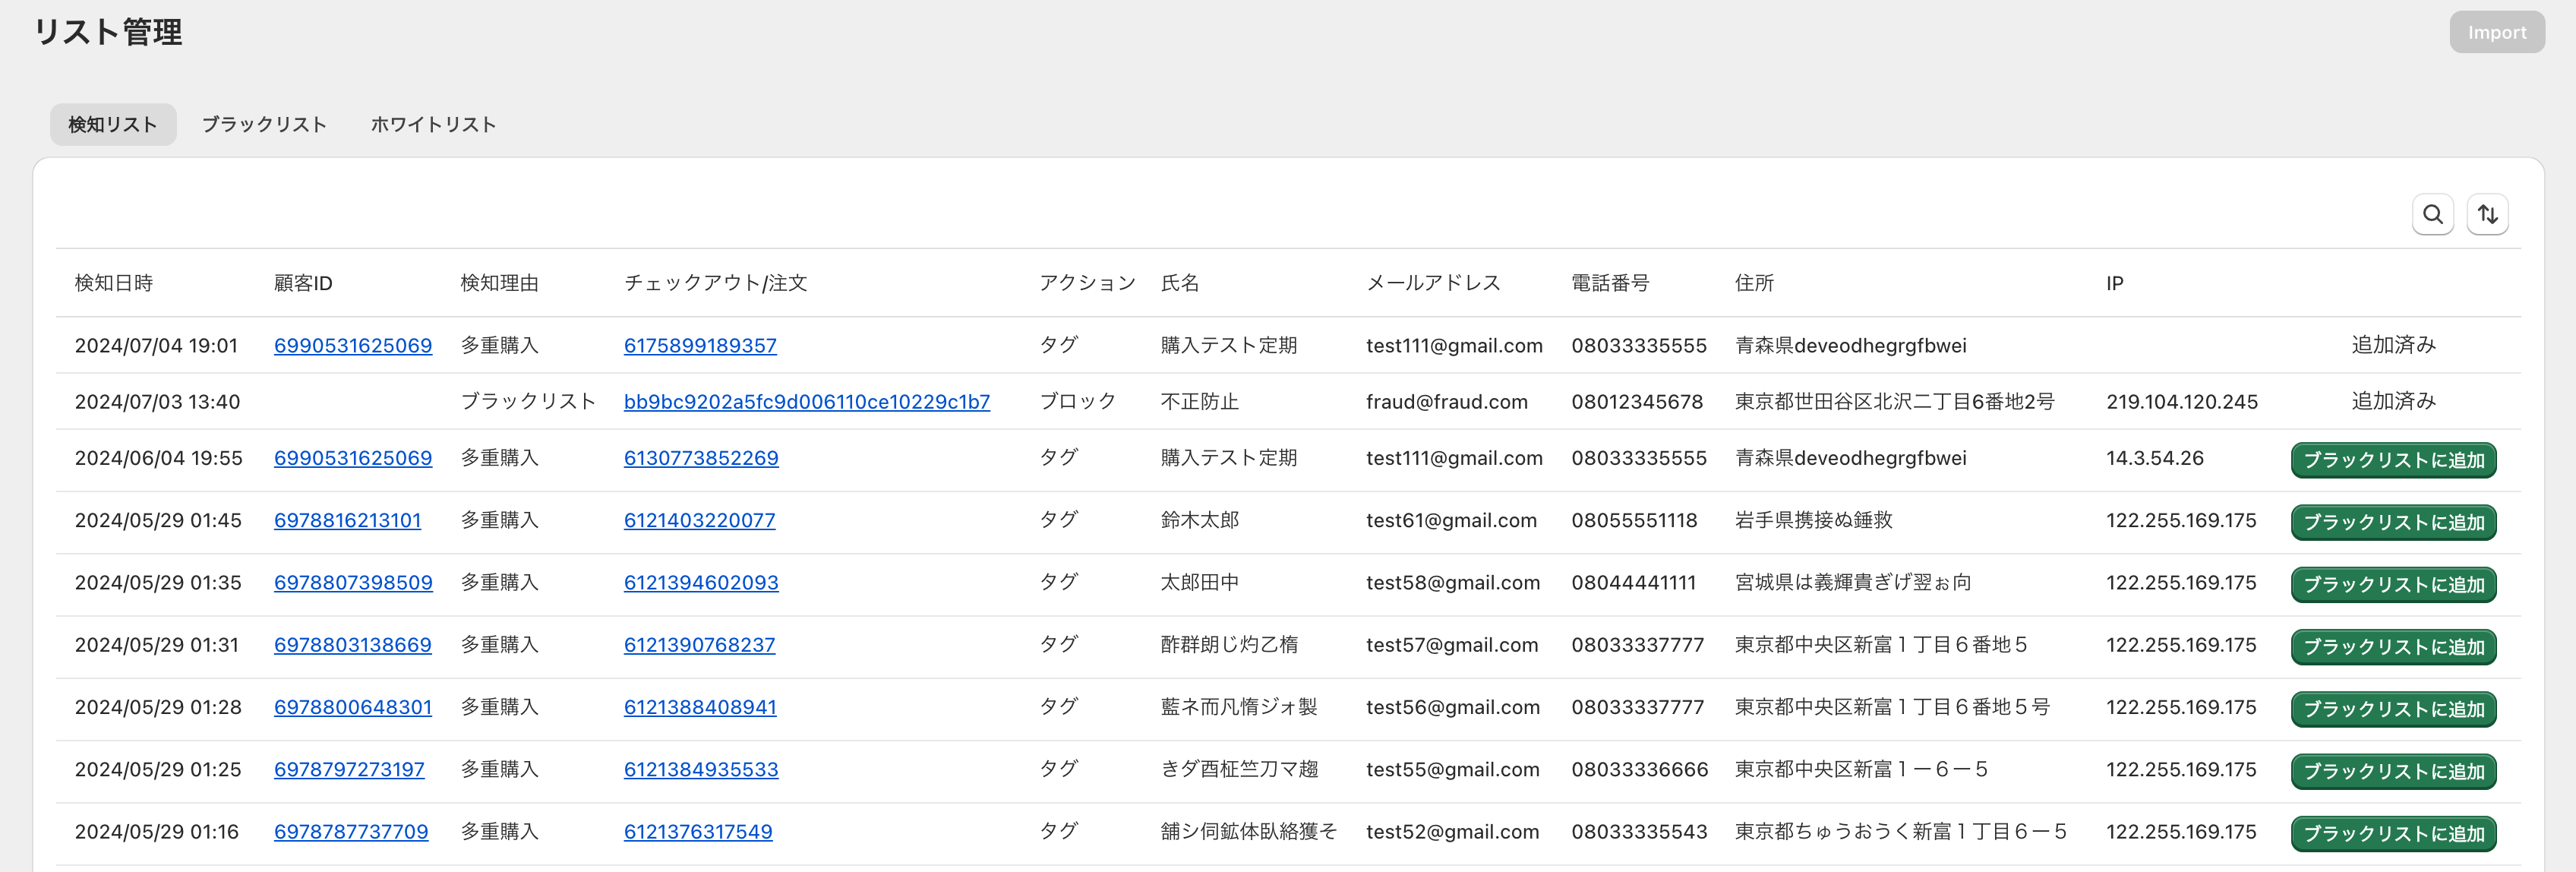Click the search magnifier icon

[2432, 214]
